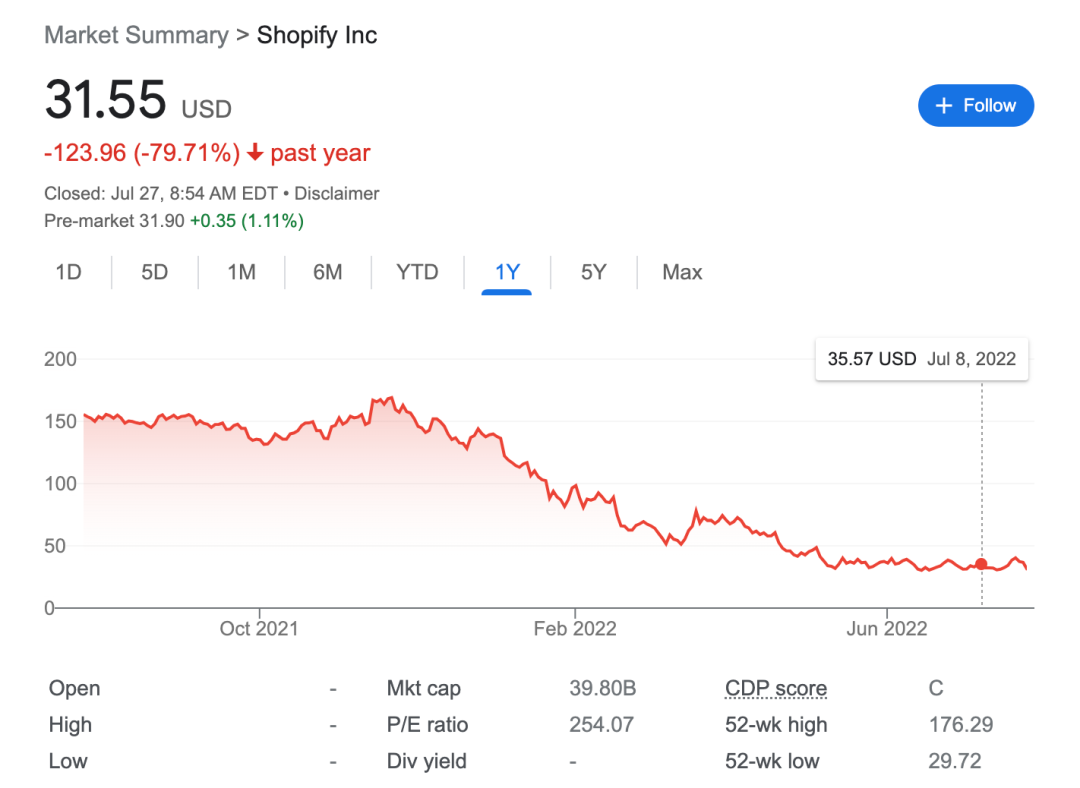Click the red data point on the chart

click(982, 564)
